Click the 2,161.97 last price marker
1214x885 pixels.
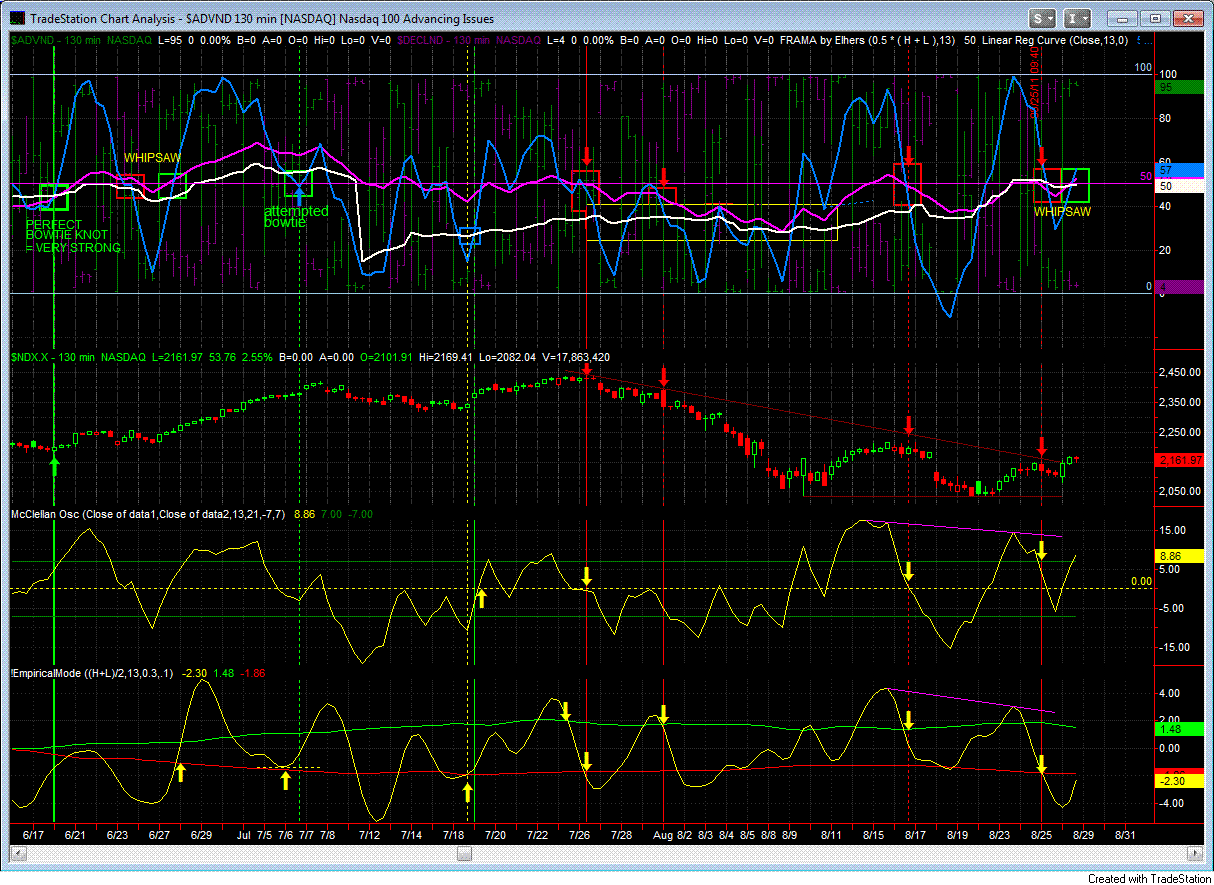(x=1178, y=460)
